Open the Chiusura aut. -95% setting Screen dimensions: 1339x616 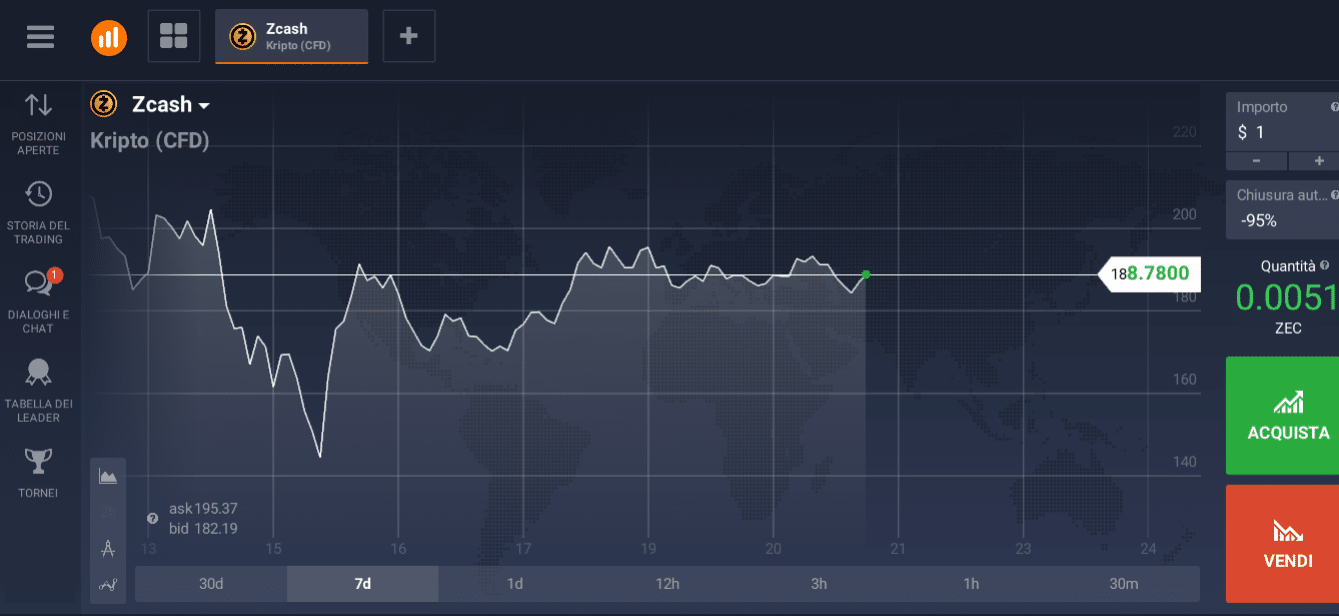pyautogui.click(x=1282, y=210)
